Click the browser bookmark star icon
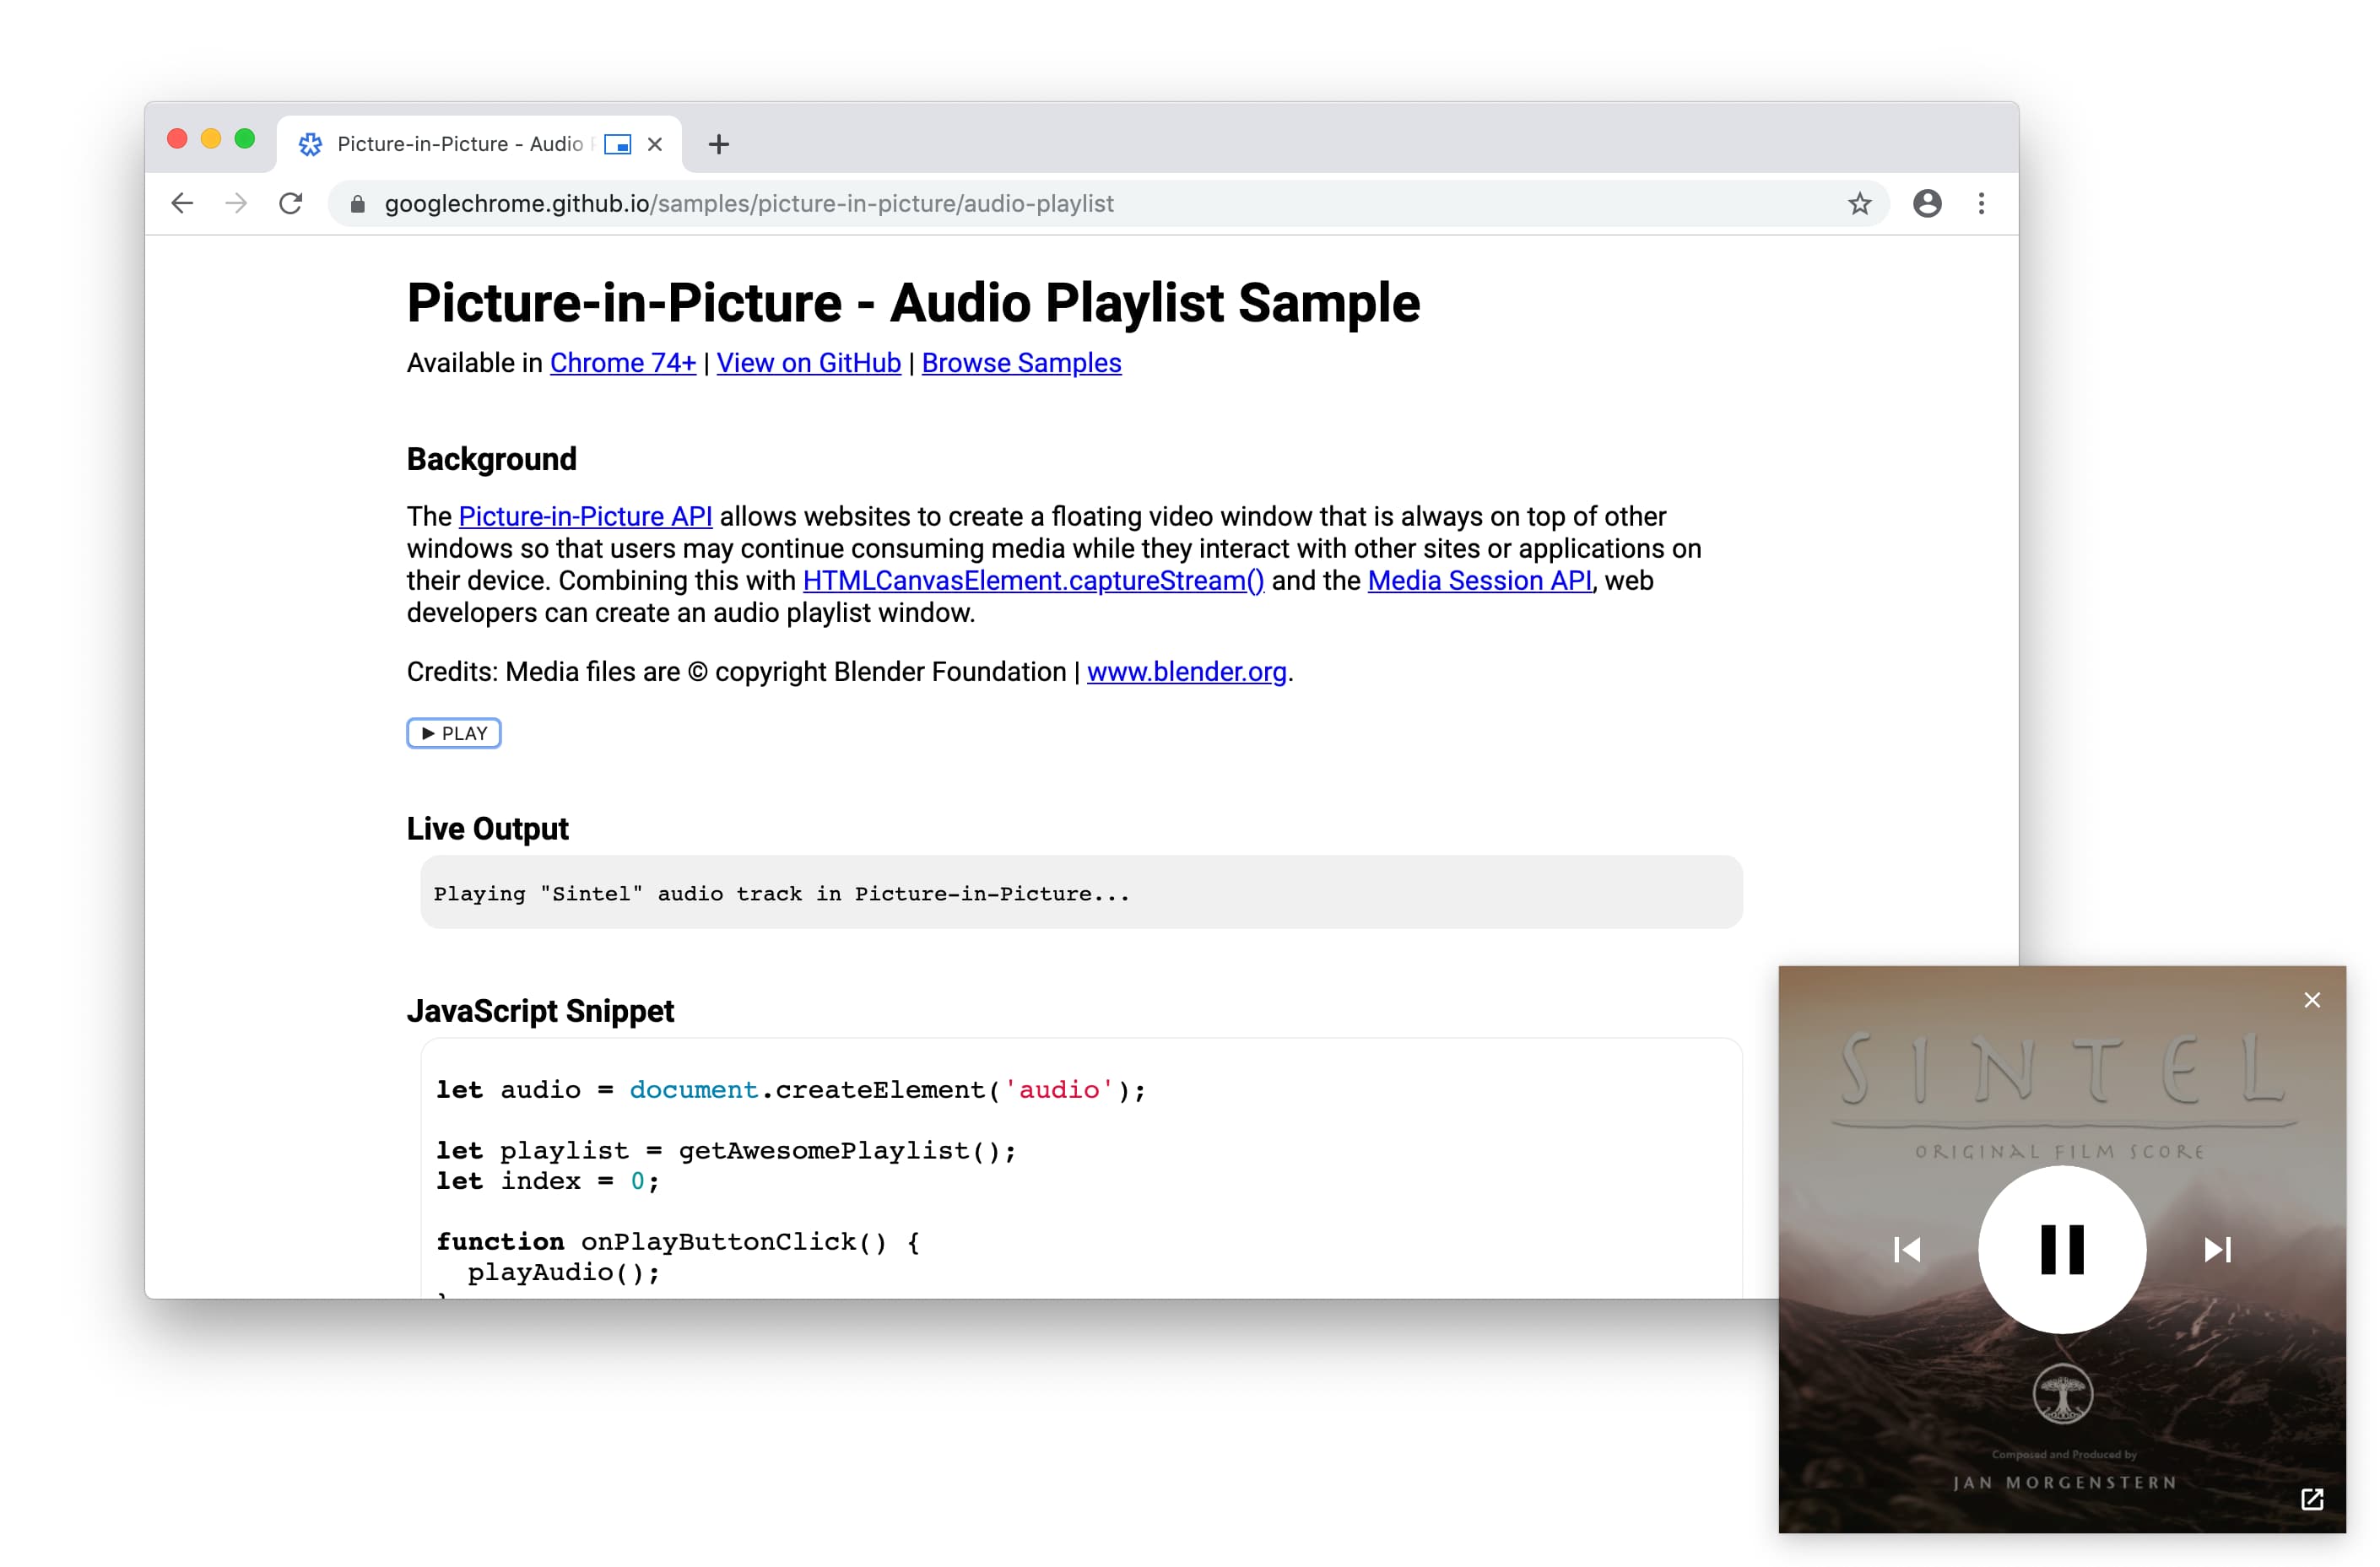The height and width of the screenshot is (1567, 2380). point(1859,204)
